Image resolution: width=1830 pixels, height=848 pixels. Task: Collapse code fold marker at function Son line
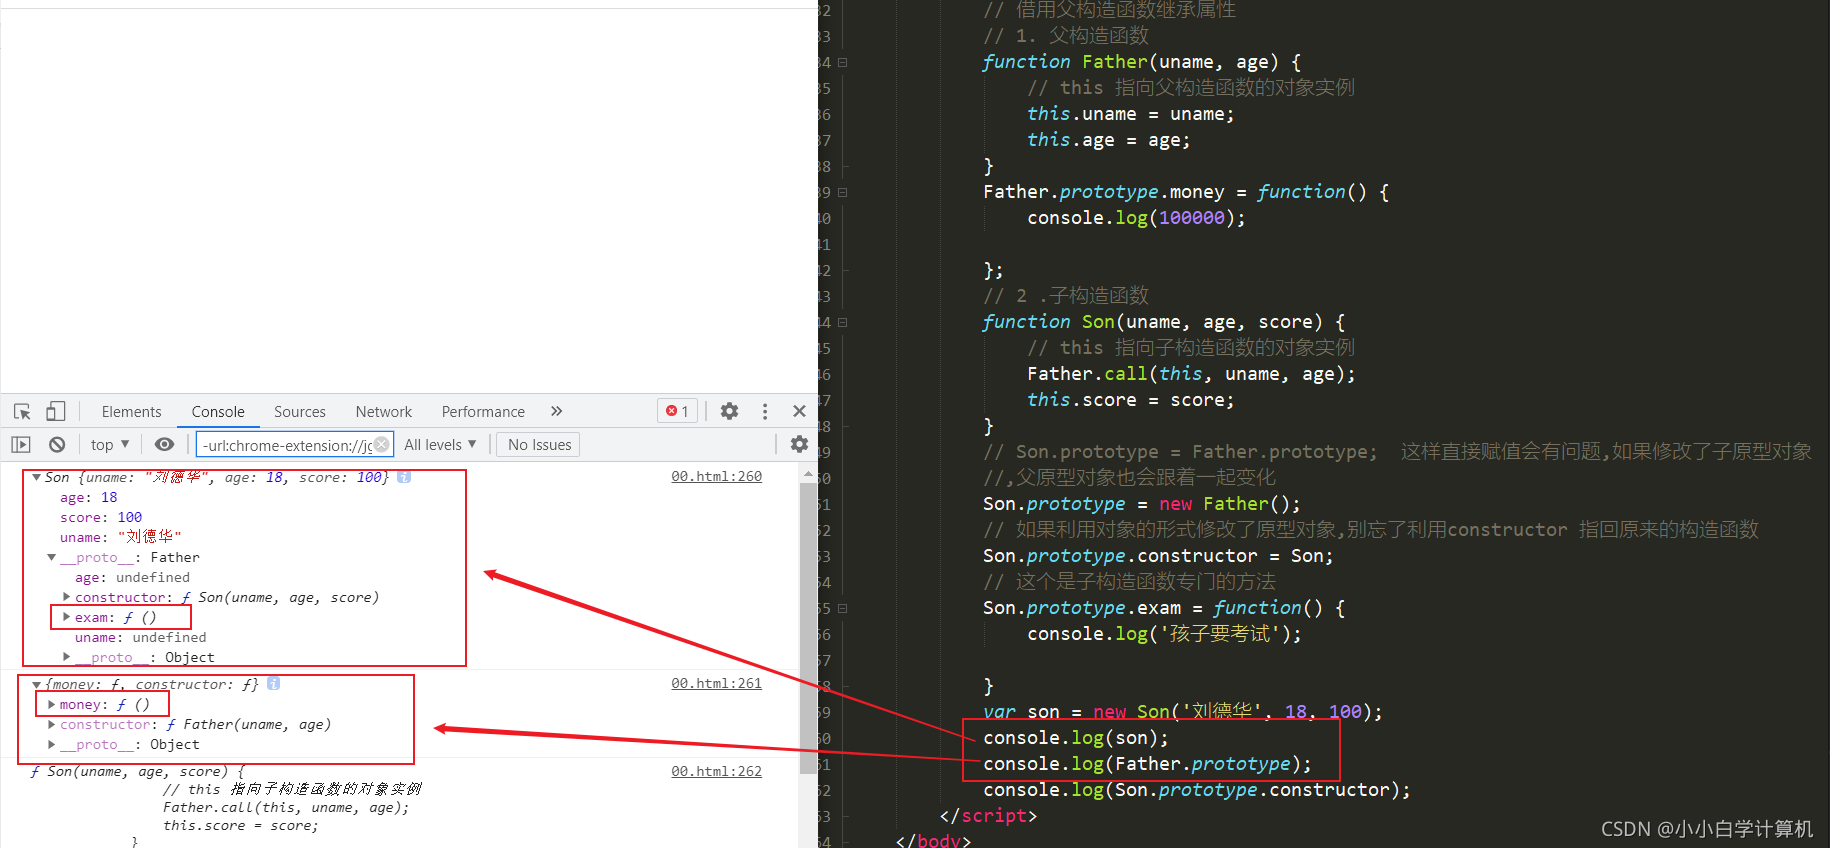click(x=843, y=322)
